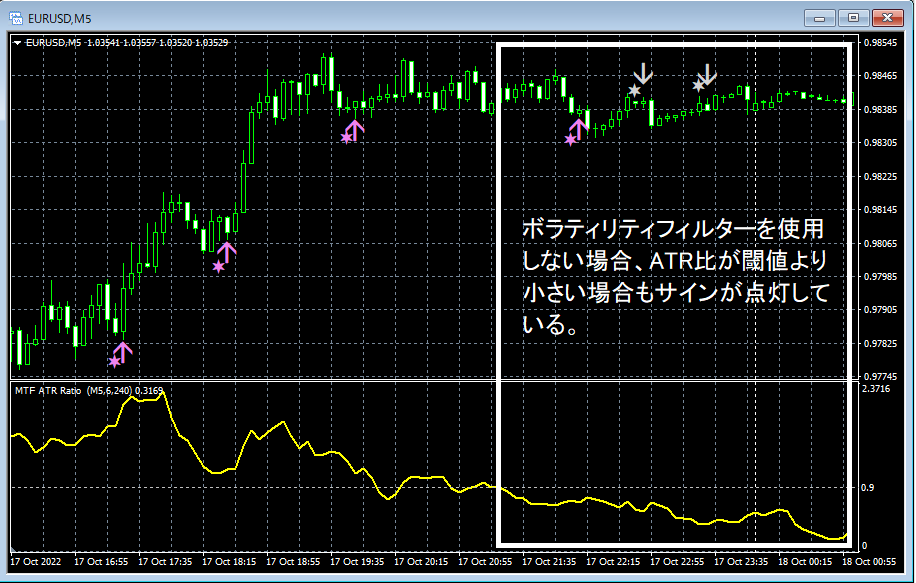Click the chart window icon beside EURUSD,M5 title
This screenshot has height=583, width=916.
pos(16,18)
